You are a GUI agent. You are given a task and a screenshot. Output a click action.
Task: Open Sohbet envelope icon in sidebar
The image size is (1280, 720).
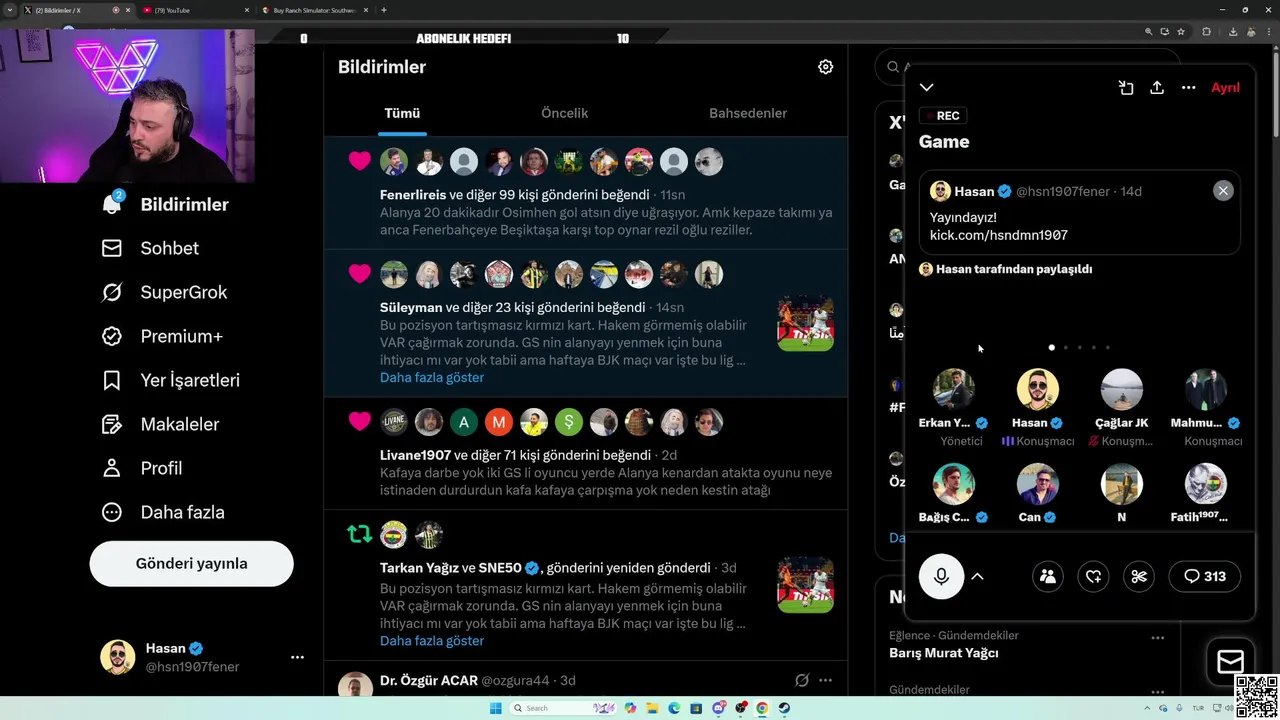pos(112,248)
